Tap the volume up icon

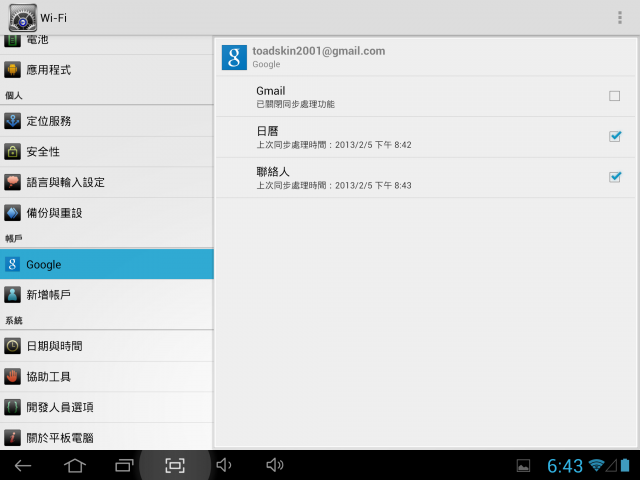[x=275, y=465]
